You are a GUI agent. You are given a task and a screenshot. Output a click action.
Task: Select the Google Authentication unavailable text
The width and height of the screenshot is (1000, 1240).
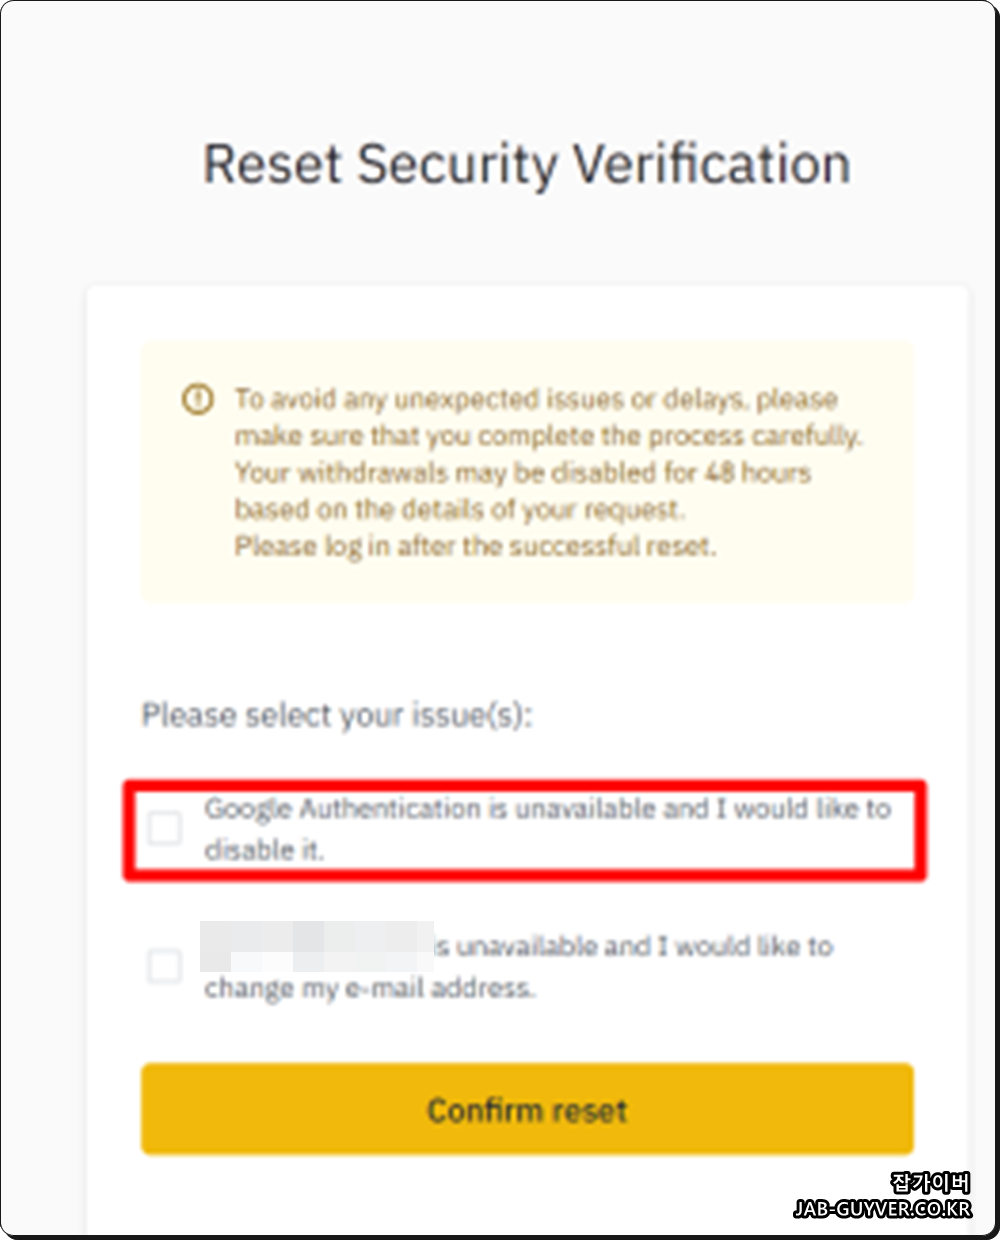tap(548, 810)
